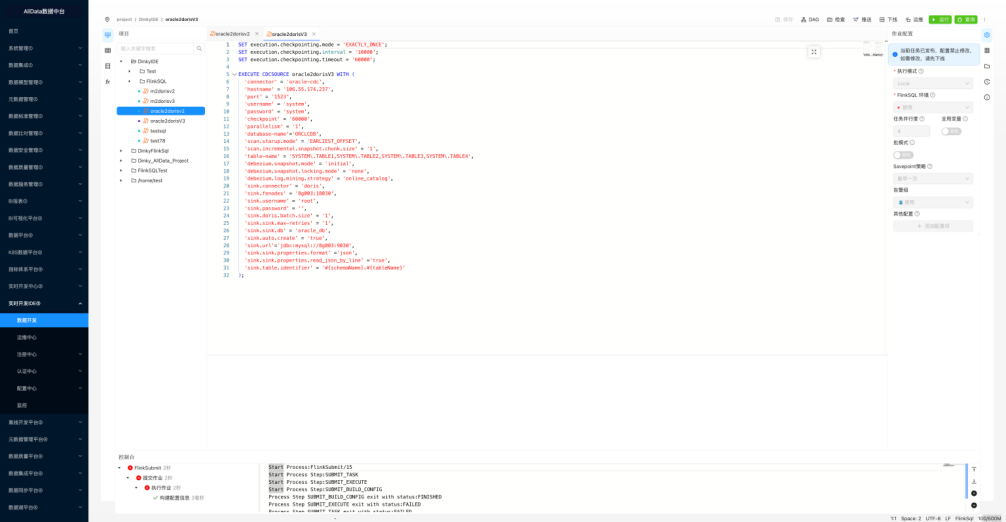This screenshot has height=522, width=1006.
Task: Expand the Dinky_AllData_Project folder arrow
Action: 121,160
